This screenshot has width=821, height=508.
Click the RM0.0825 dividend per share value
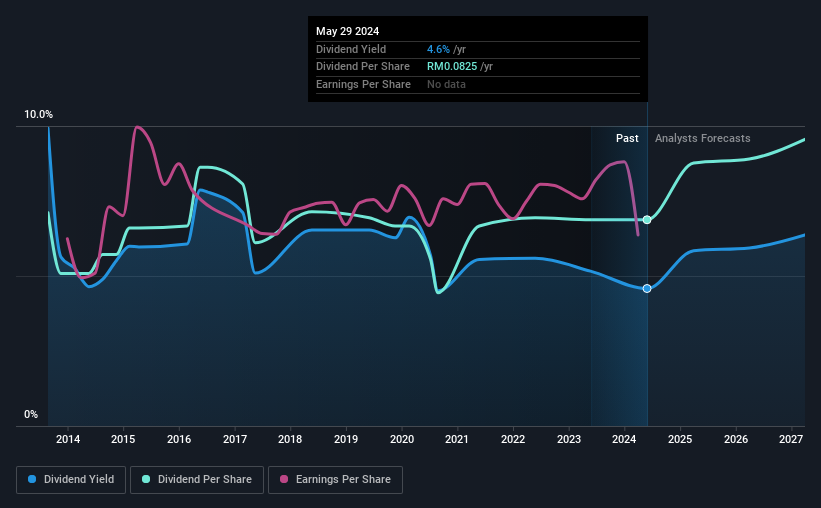tap(452, 67)
